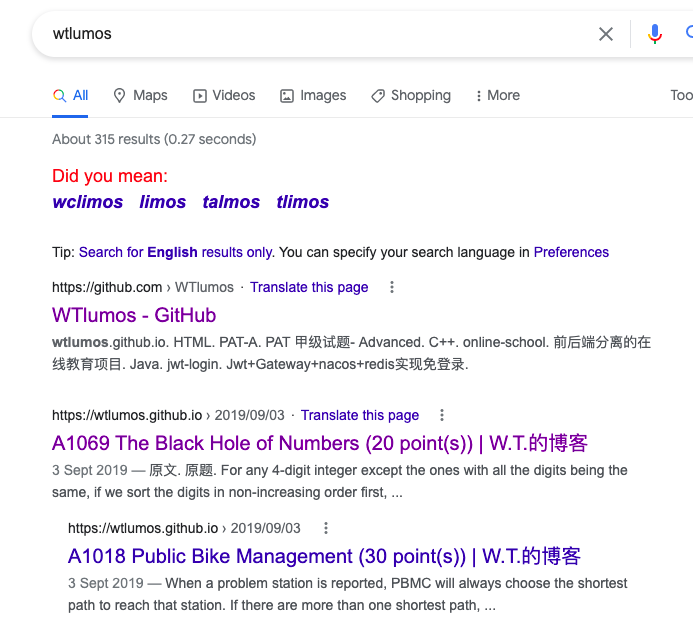693x637 pixels.
Task: Switch to the Videos tab
Action: (224, 95)
